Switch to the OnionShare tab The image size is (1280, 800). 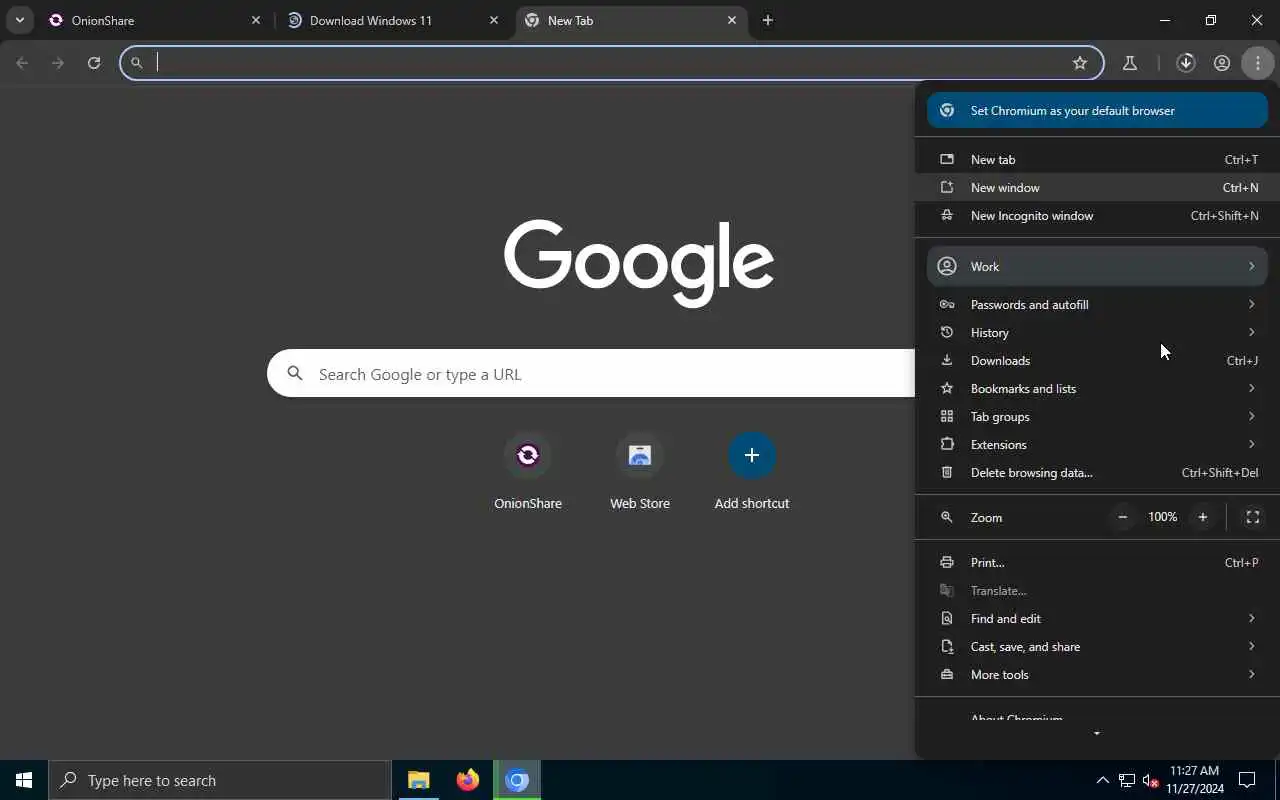point(156,20)
